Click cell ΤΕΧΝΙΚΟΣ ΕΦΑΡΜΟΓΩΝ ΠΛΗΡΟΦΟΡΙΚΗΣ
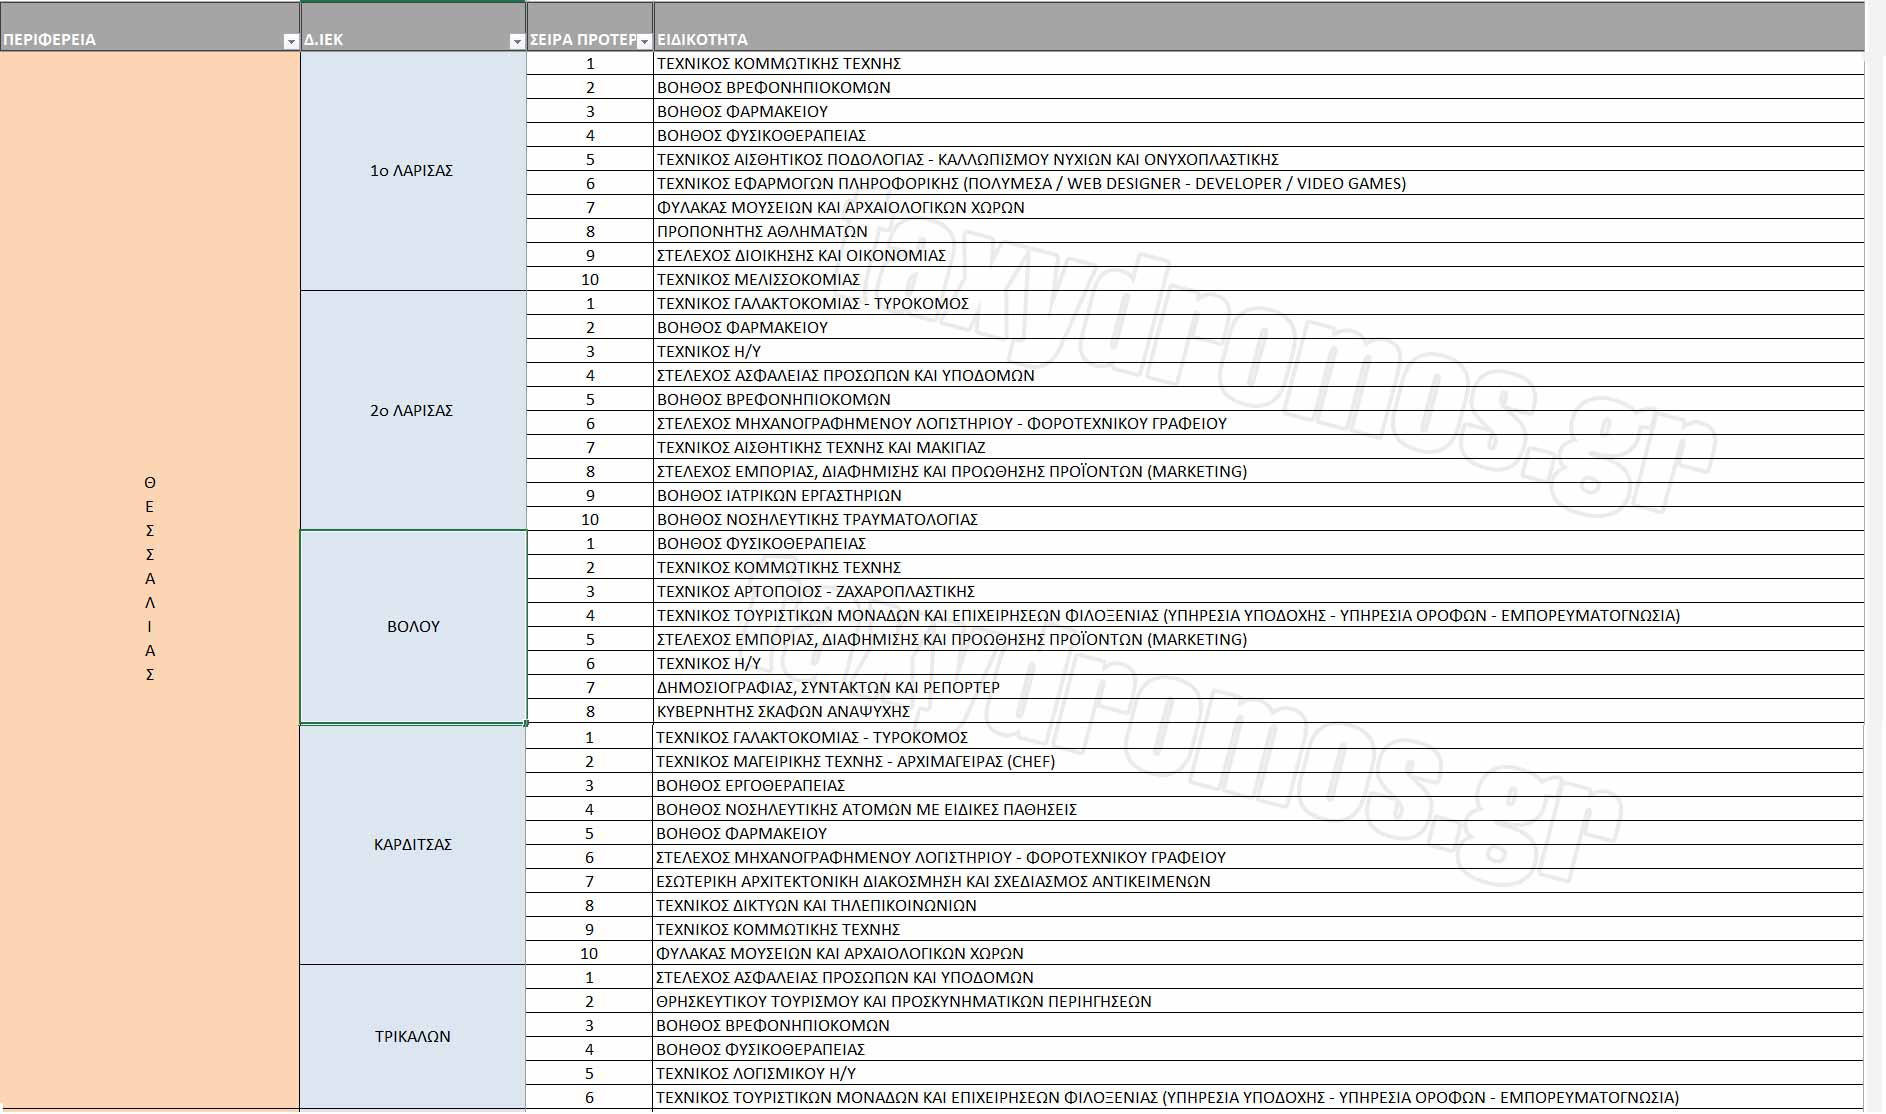The width and height of the screenshot is (1886, 1114). click(1259, 183)
